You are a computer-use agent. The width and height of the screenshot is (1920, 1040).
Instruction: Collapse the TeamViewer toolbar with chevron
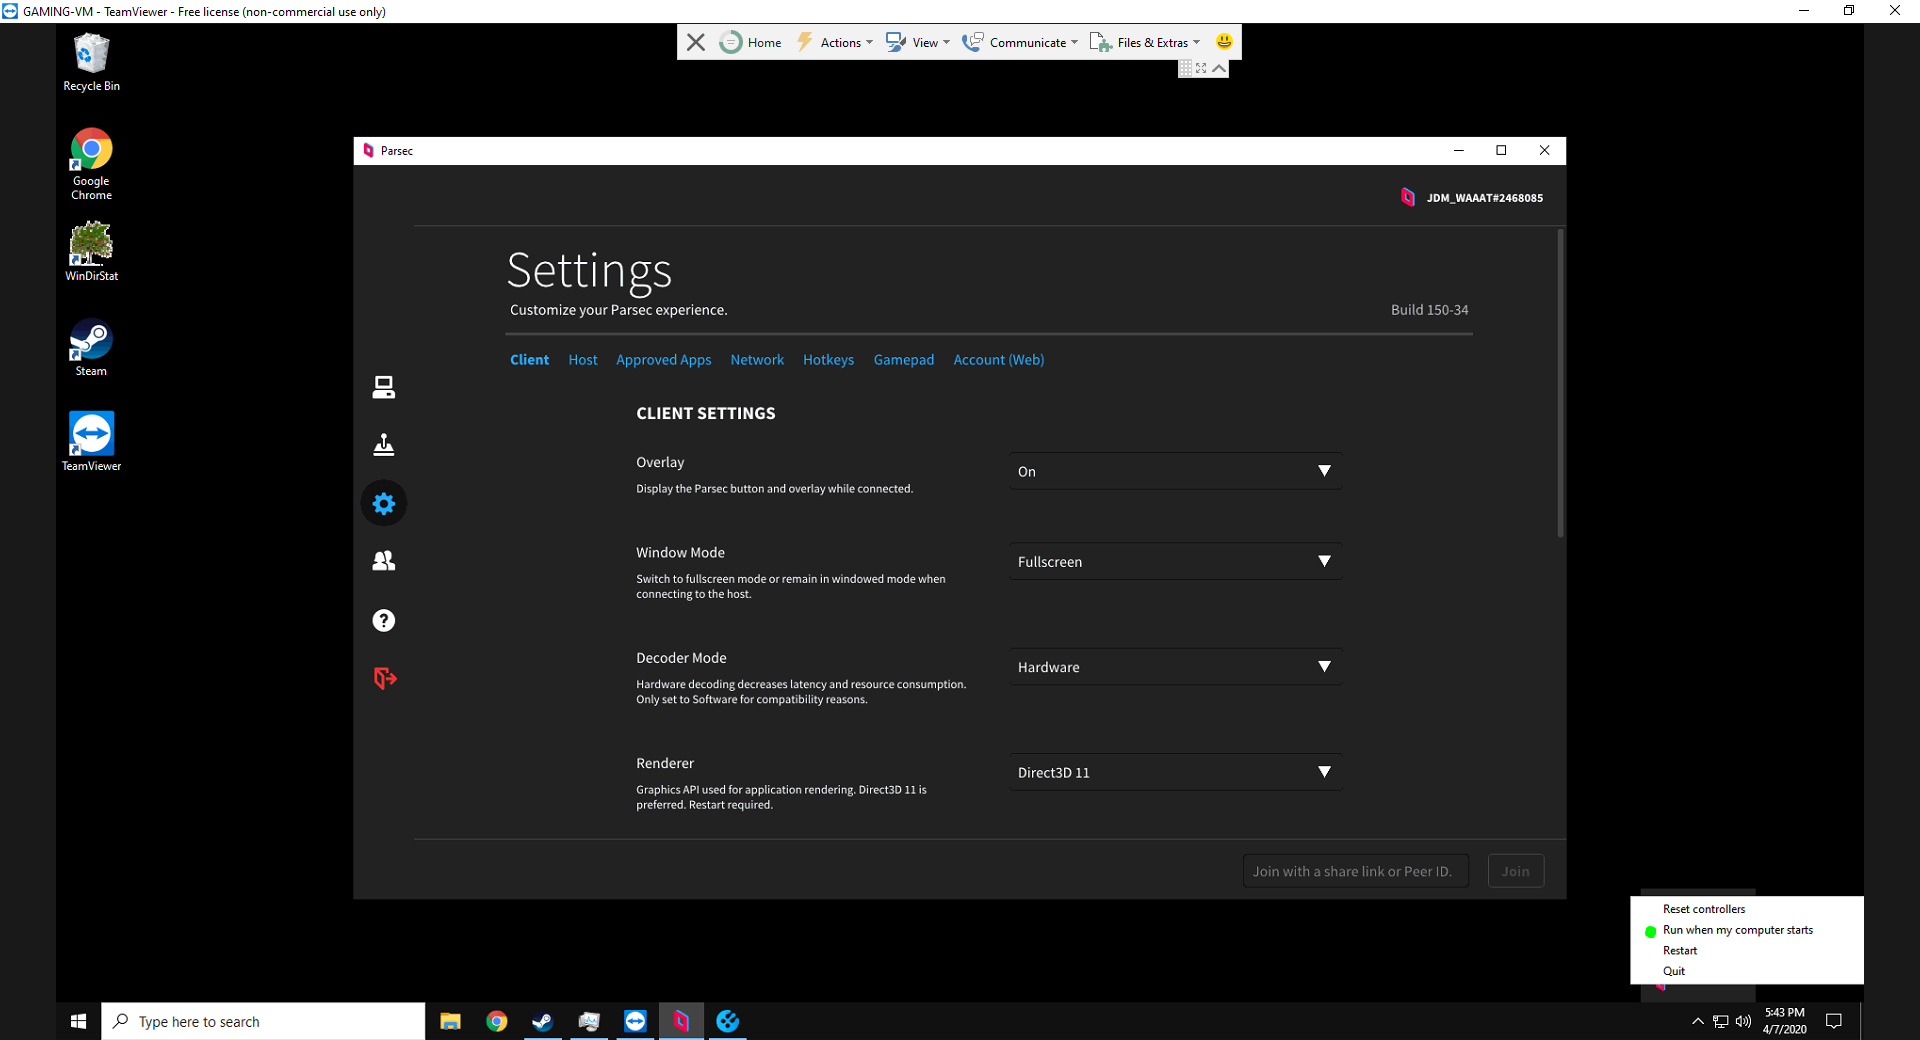pos(1219,68)
